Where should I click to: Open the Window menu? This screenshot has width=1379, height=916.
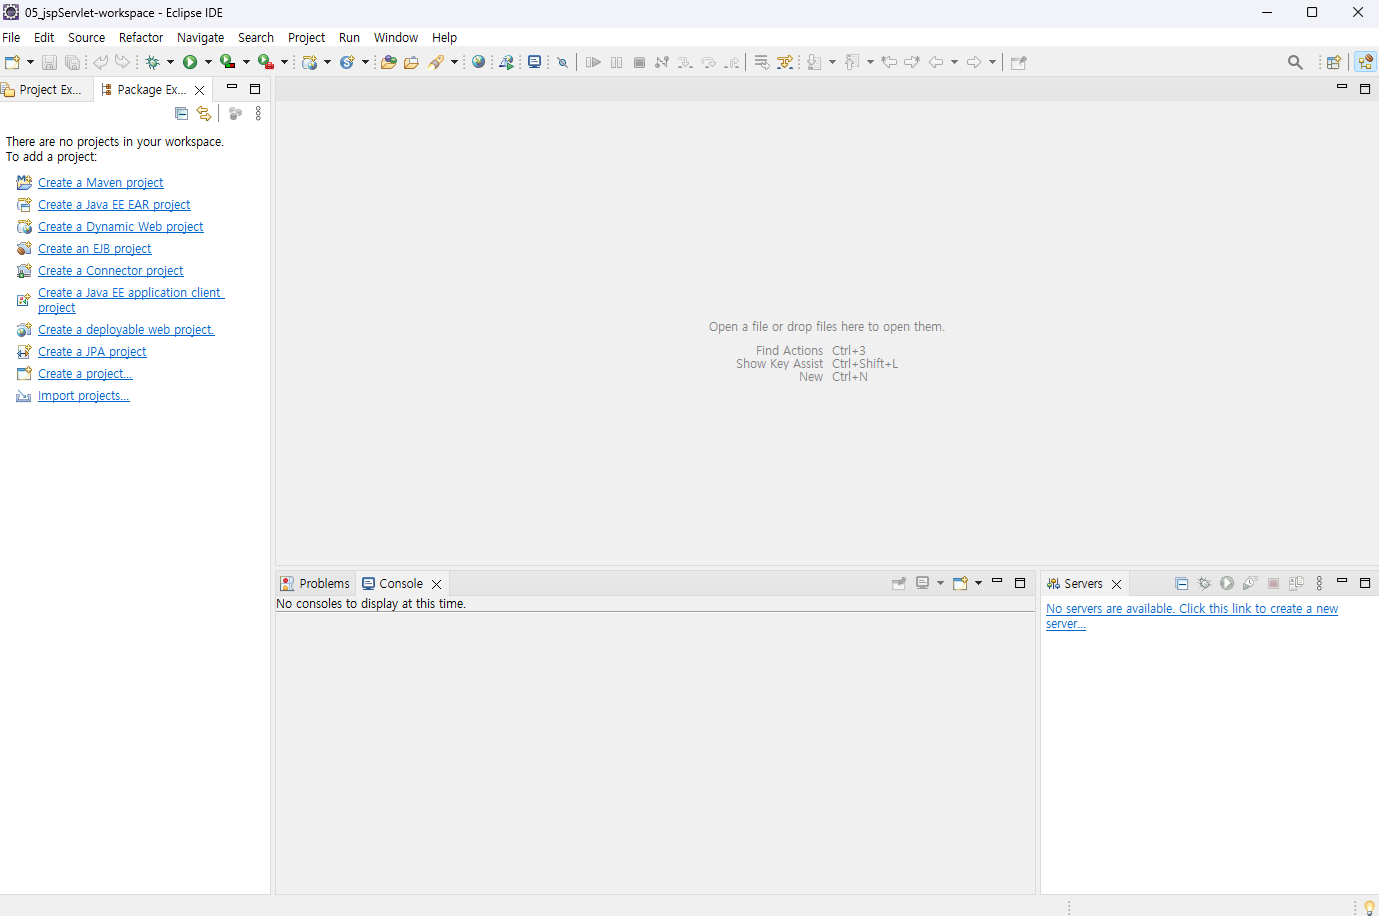[396, 38]
